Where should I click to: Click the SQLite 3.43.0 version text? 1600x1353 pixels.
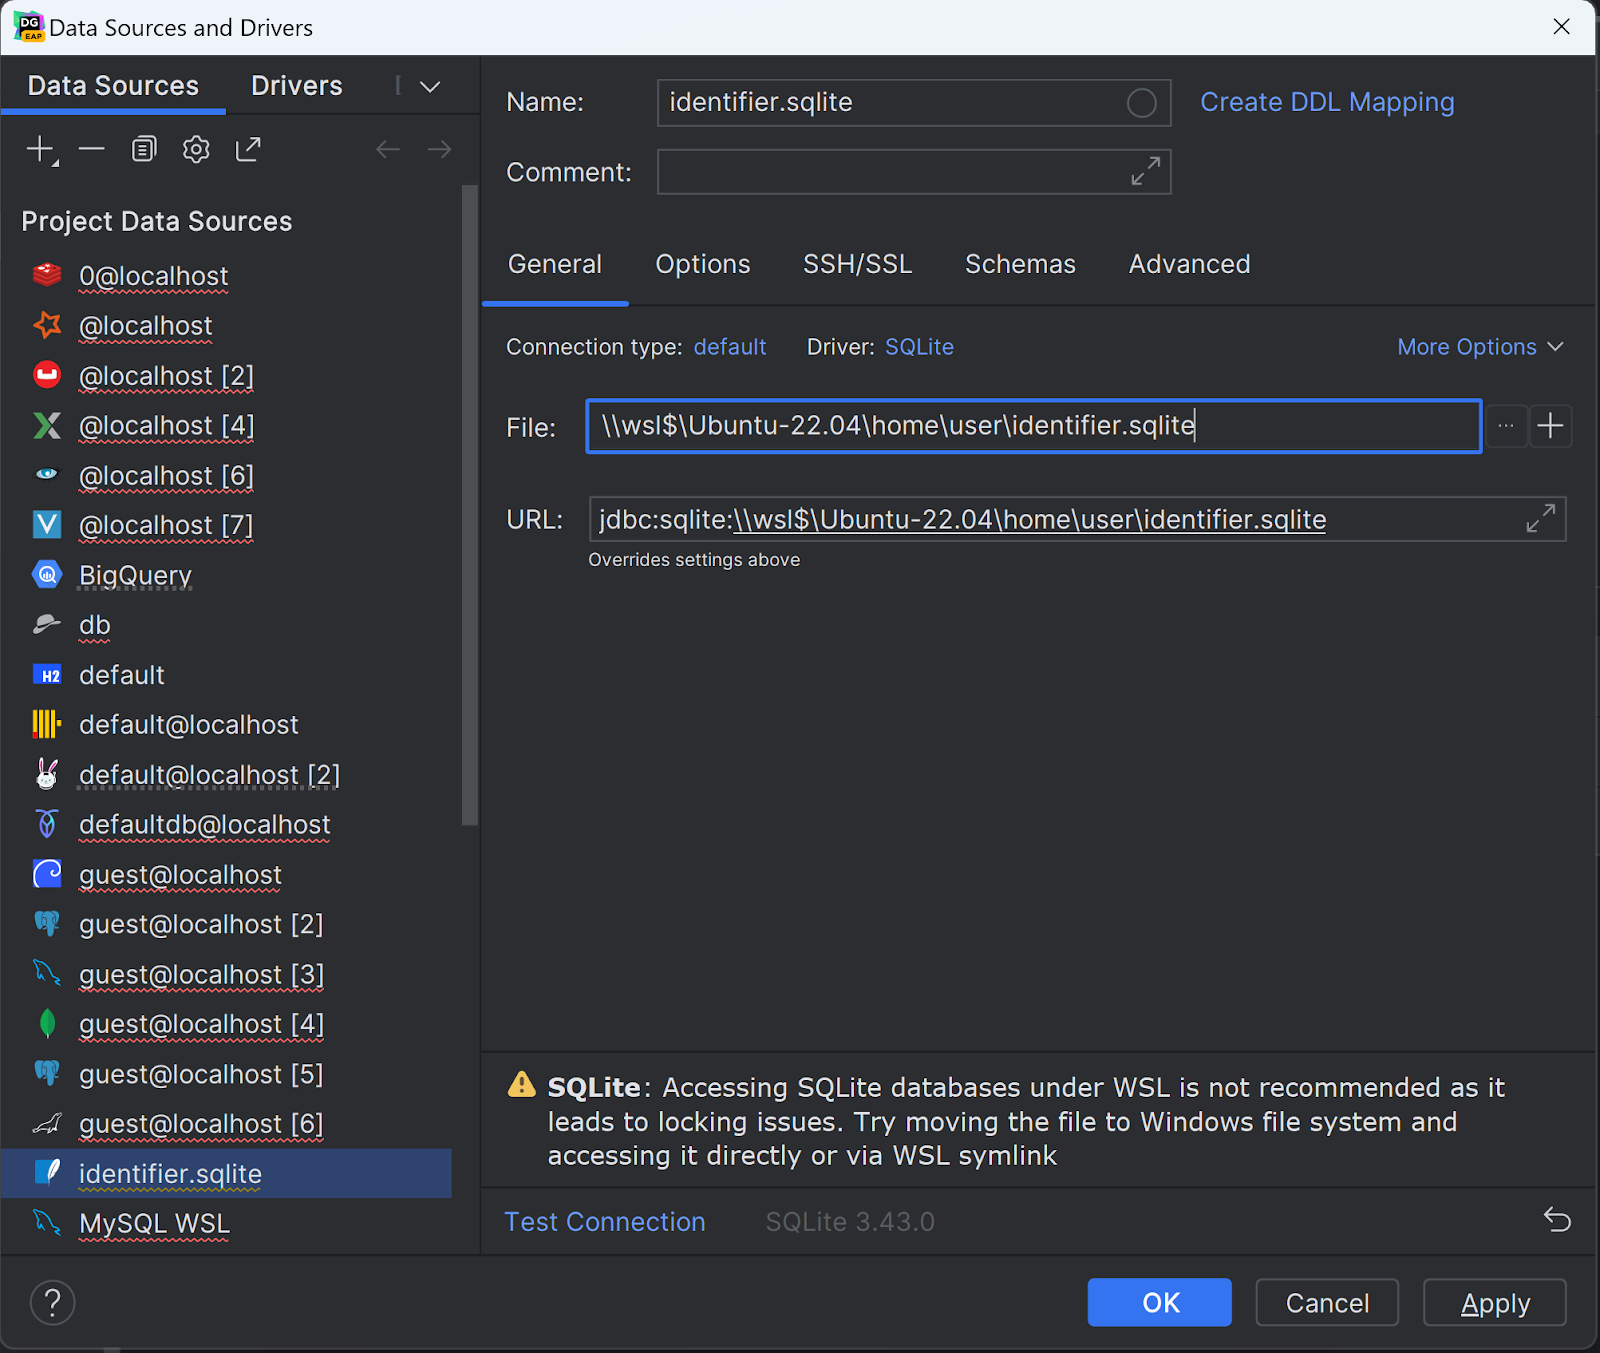tap(850, 1222)
